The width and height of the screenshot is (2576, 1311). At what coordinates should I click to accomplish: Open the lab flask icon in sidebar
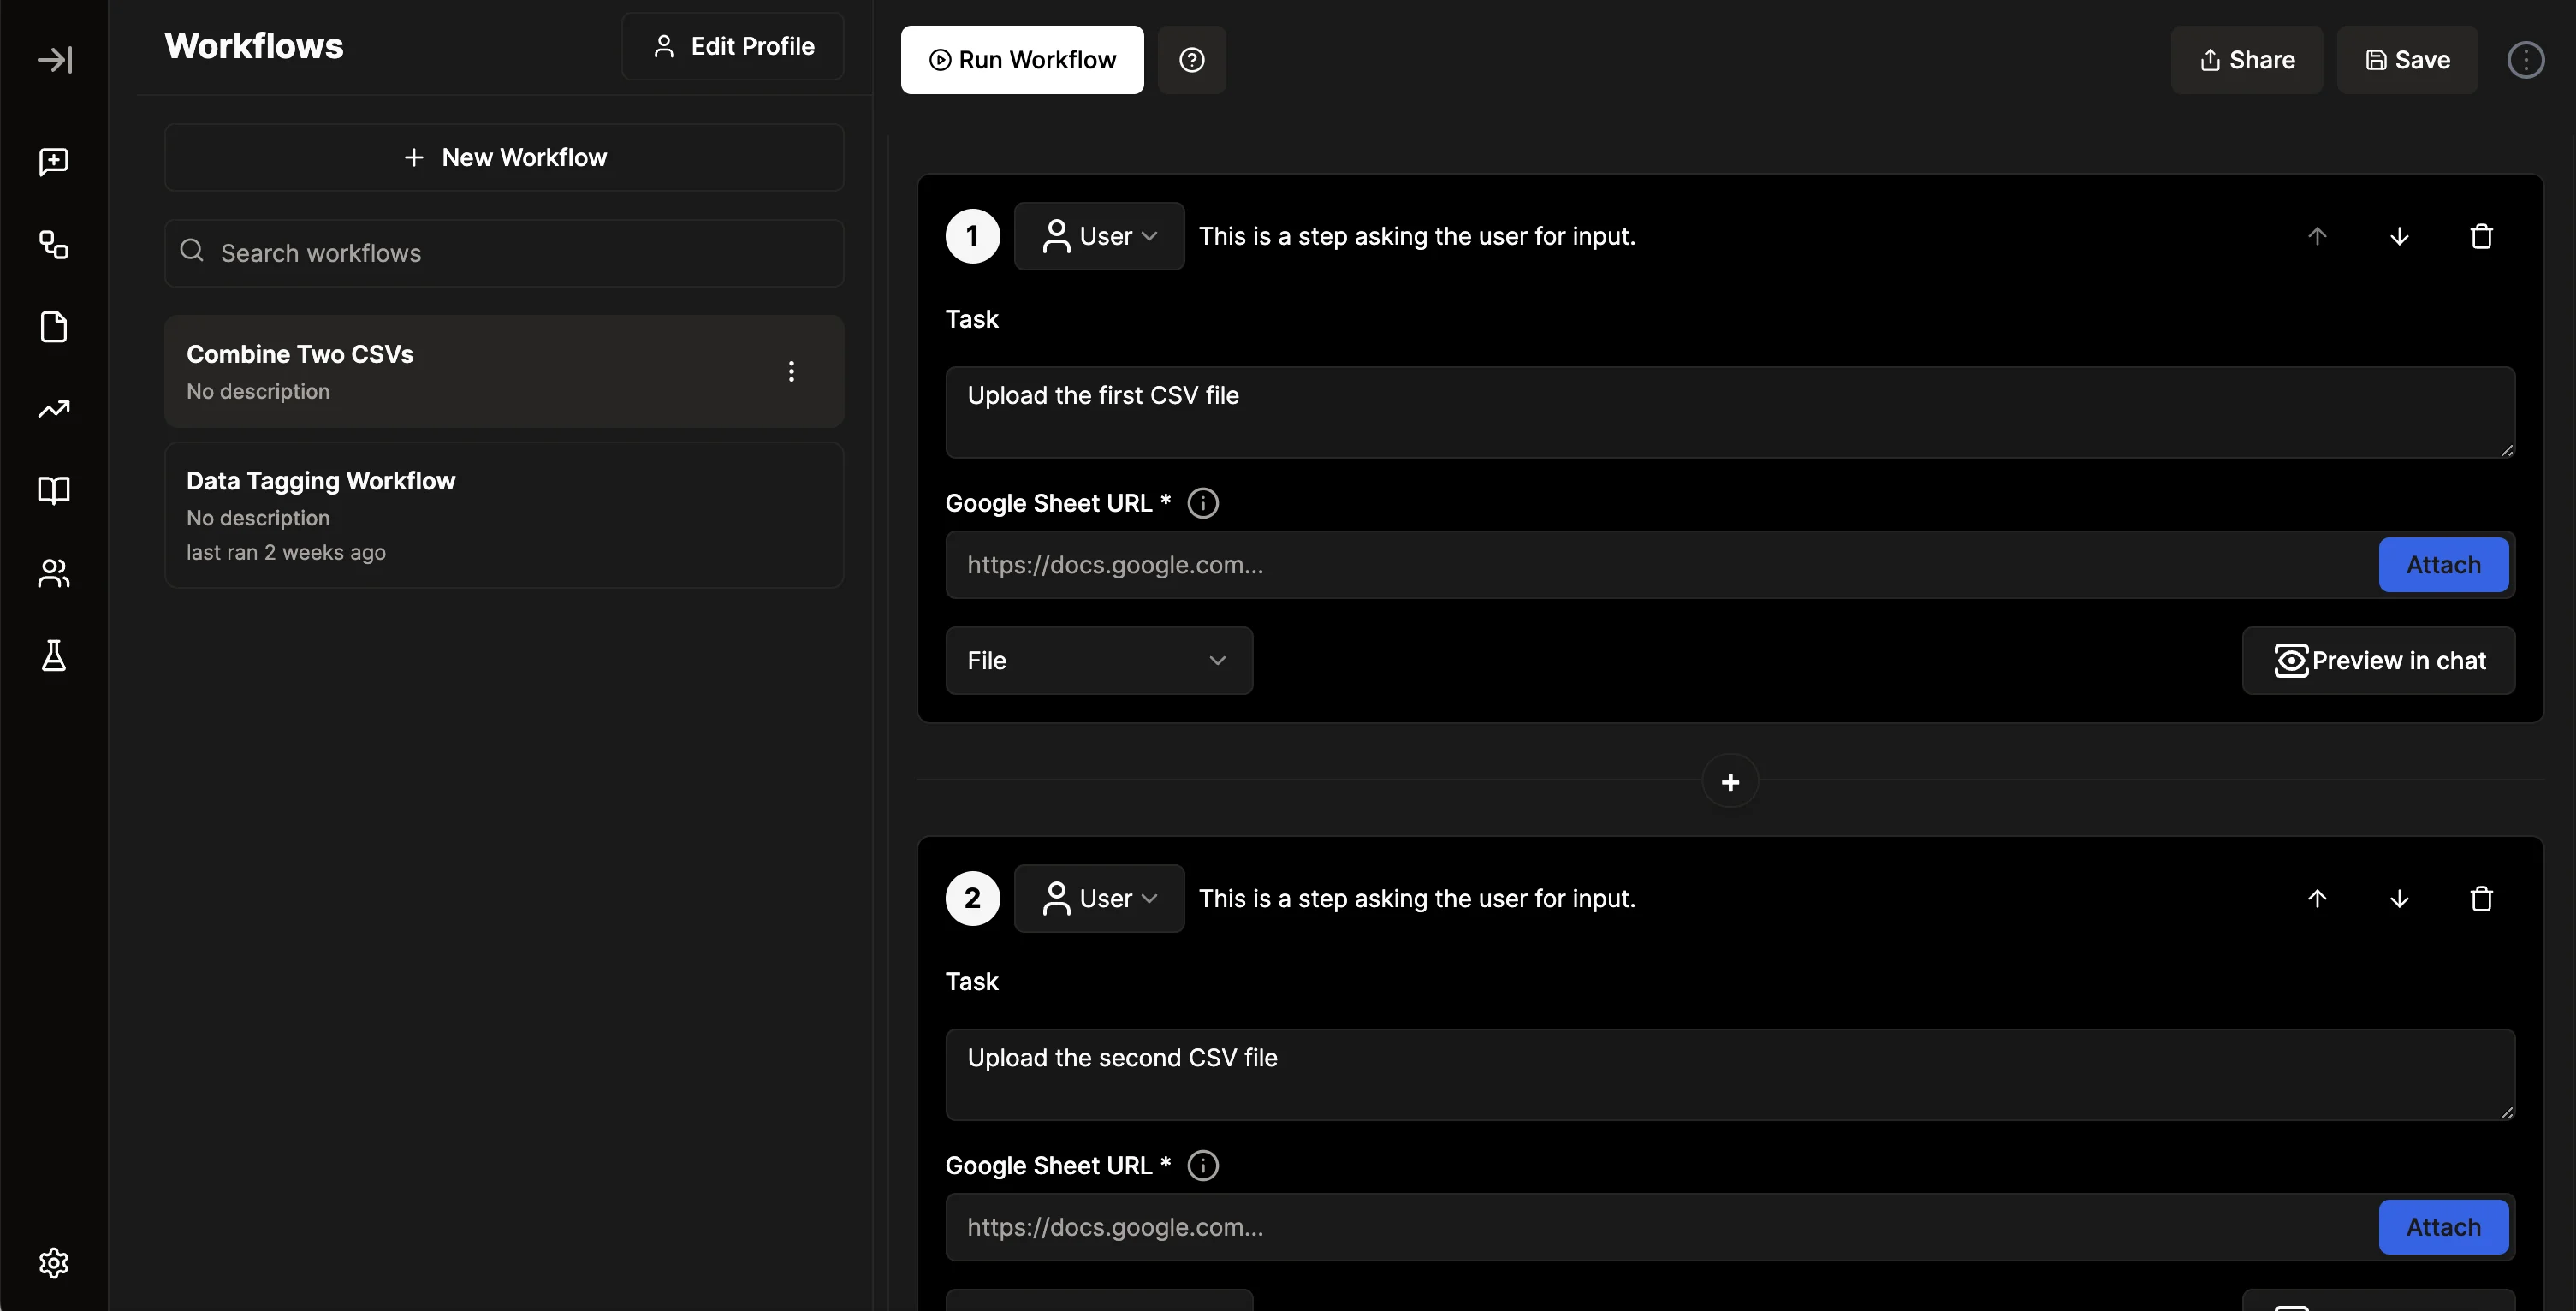pos(54,656)
